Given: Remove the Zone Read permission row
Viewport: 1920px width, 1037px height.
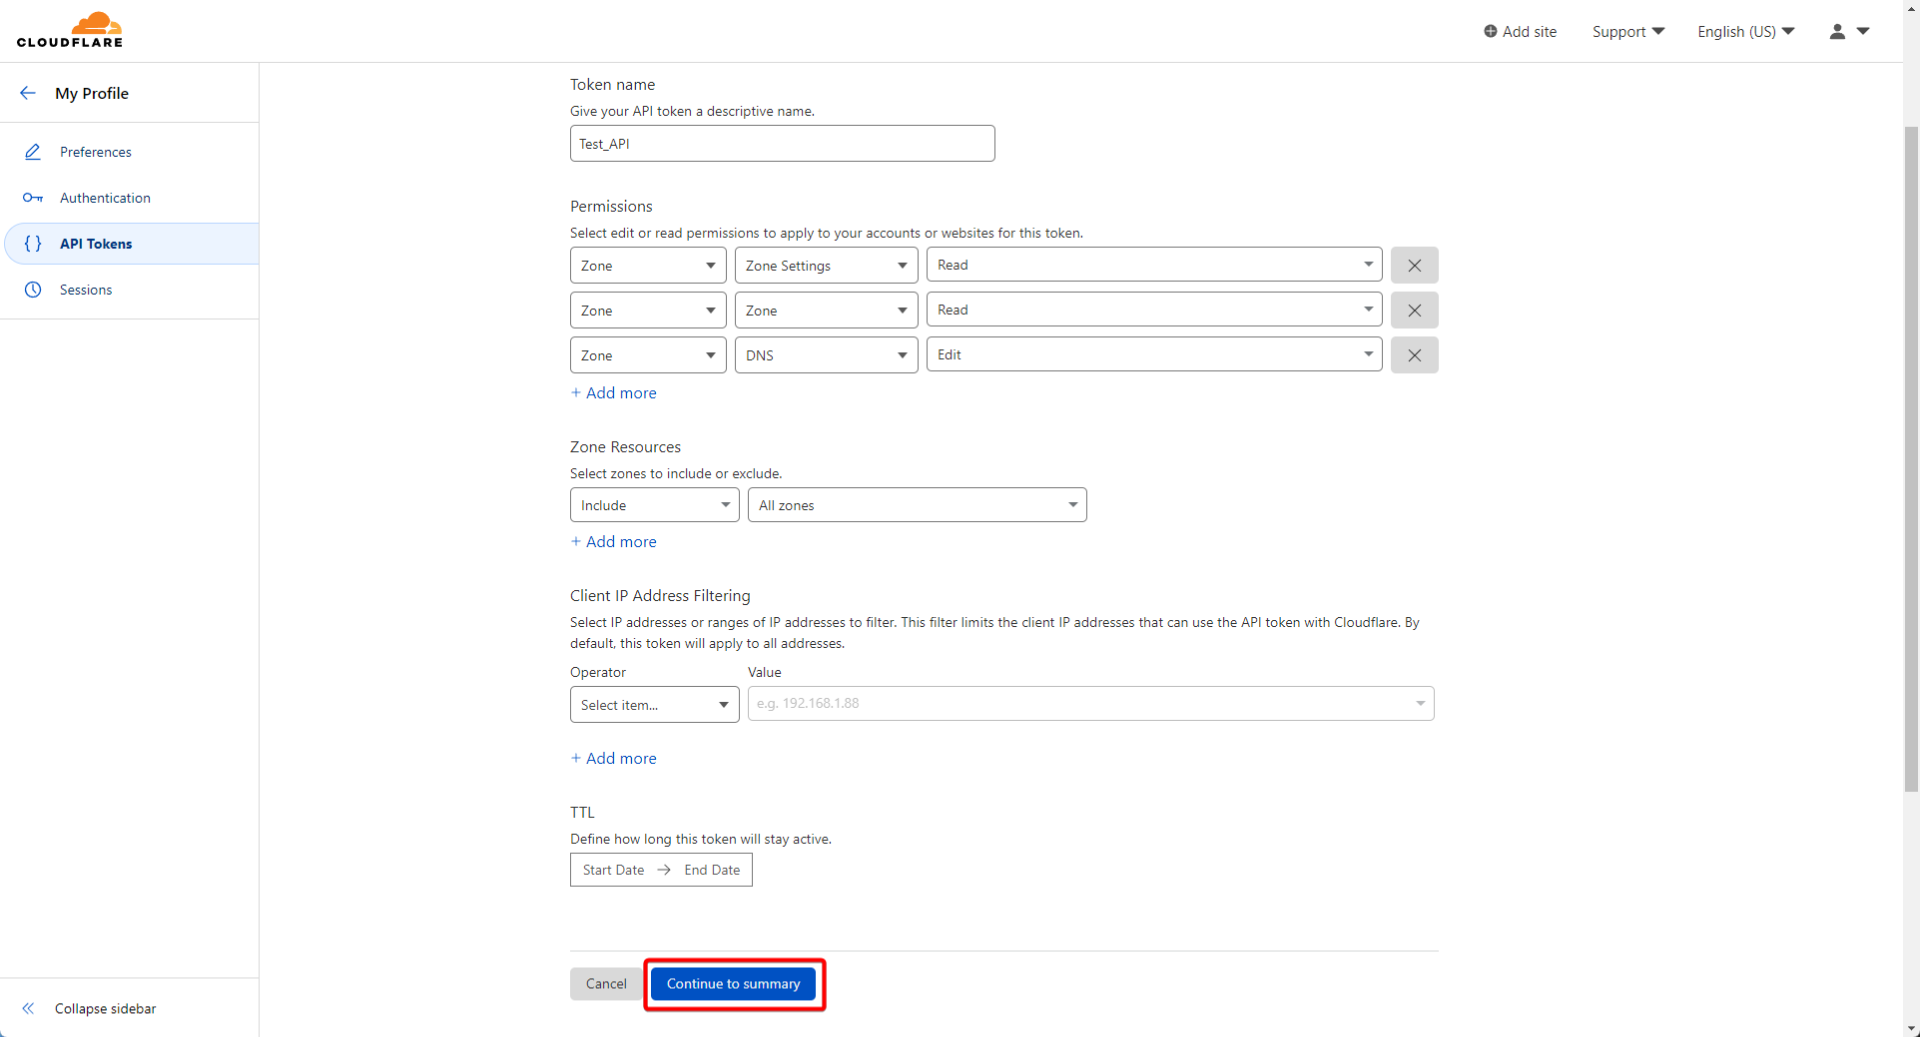Looking at the screenshot, I should (x=1413, y=311).
